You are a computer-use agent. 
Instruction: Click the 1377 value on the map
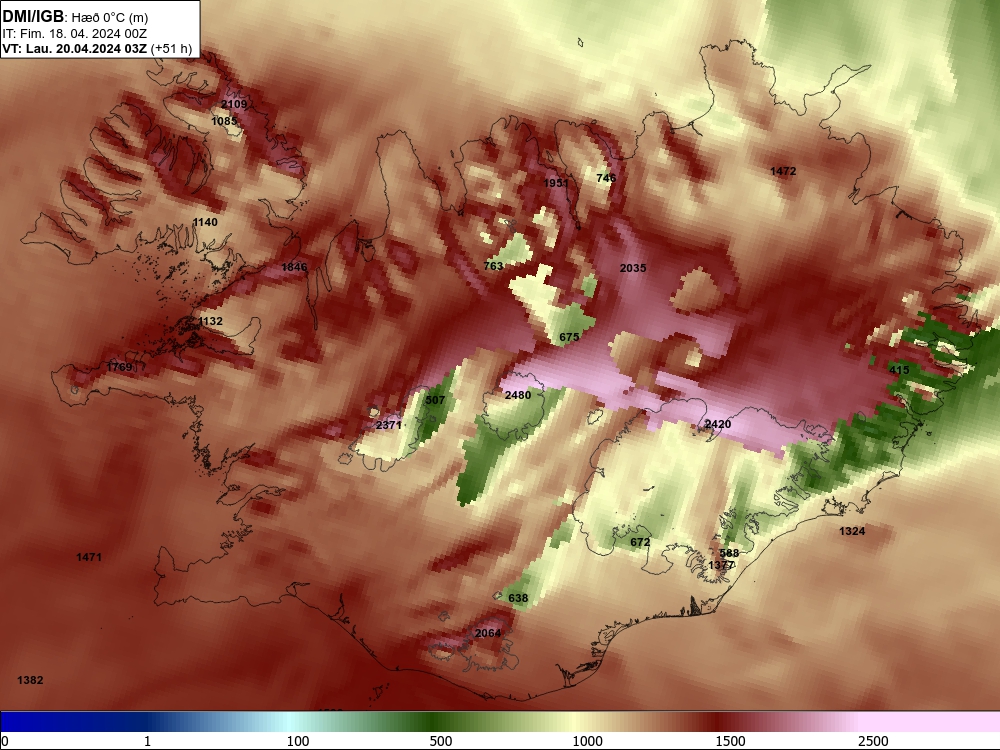pos(721,565)
